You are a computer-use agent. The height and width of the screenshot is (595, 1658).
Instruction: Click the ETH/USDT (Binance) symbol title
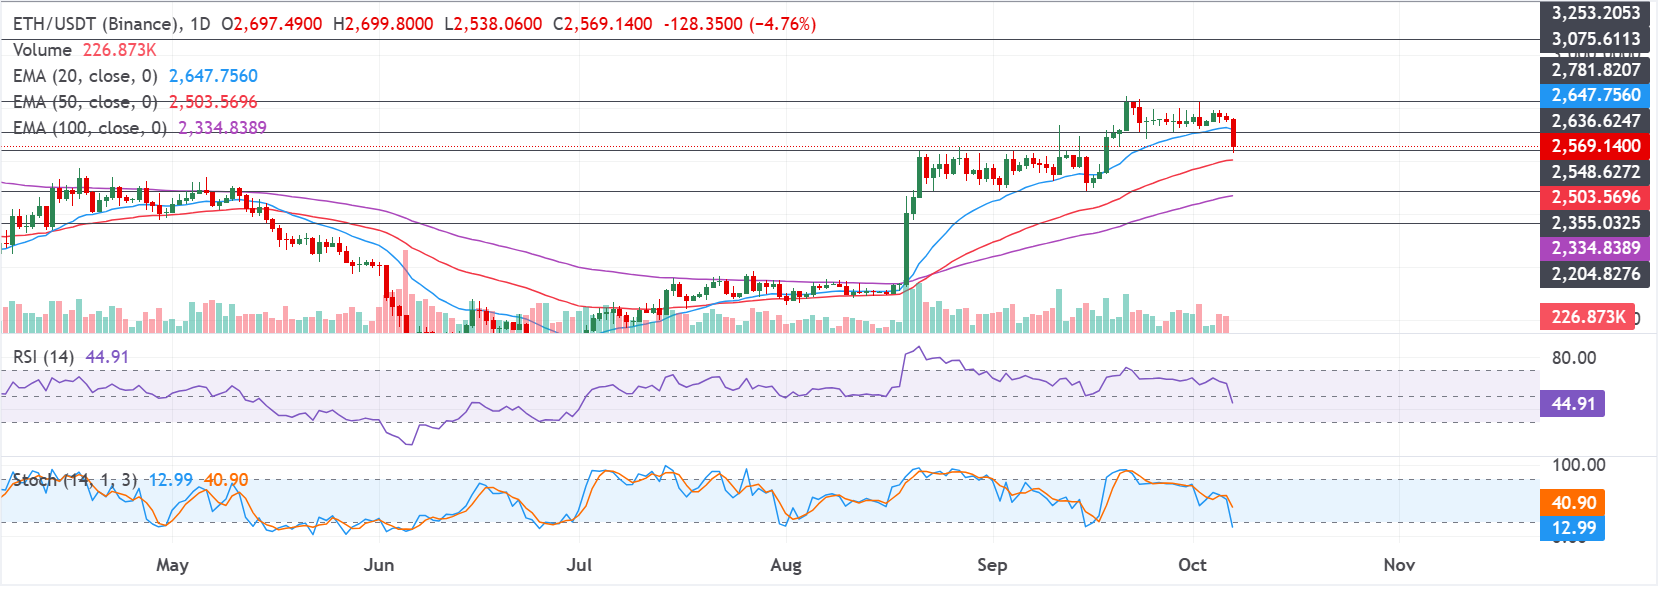(96, 23)
